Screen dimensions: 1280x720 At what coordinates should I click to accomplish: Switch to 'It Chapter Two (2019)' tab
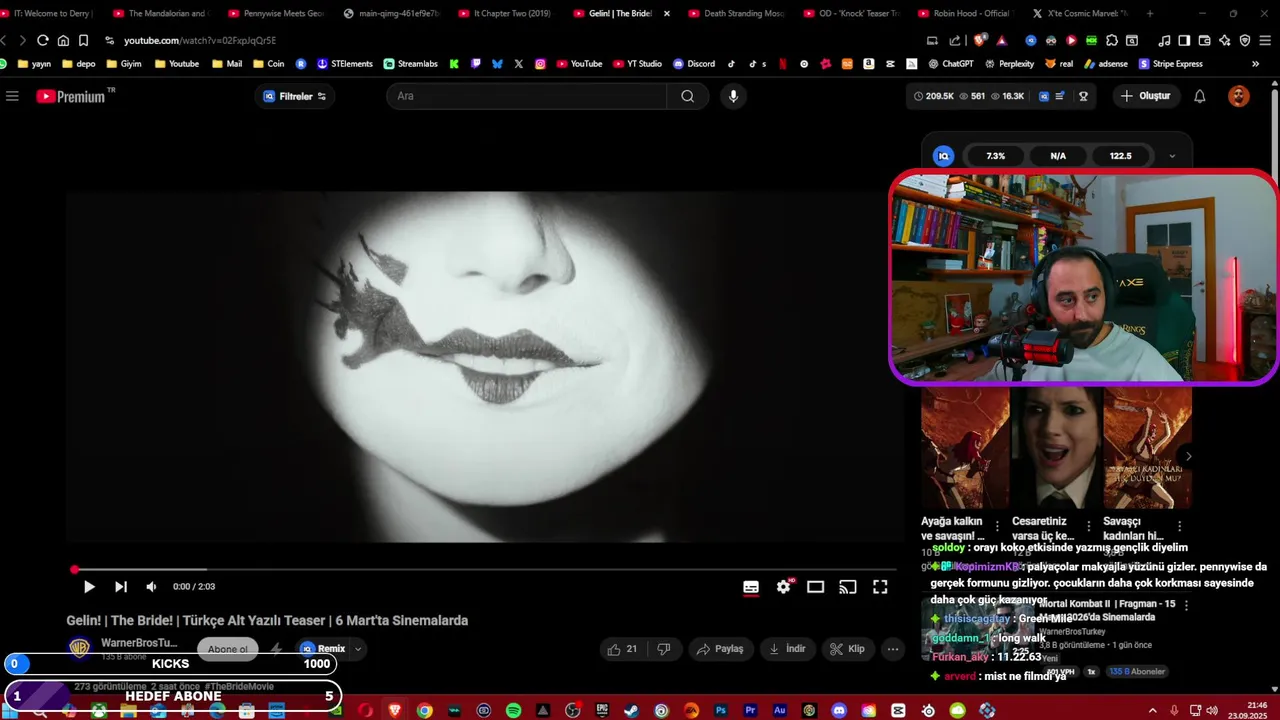pyautogui.click(x=505, y=14)
